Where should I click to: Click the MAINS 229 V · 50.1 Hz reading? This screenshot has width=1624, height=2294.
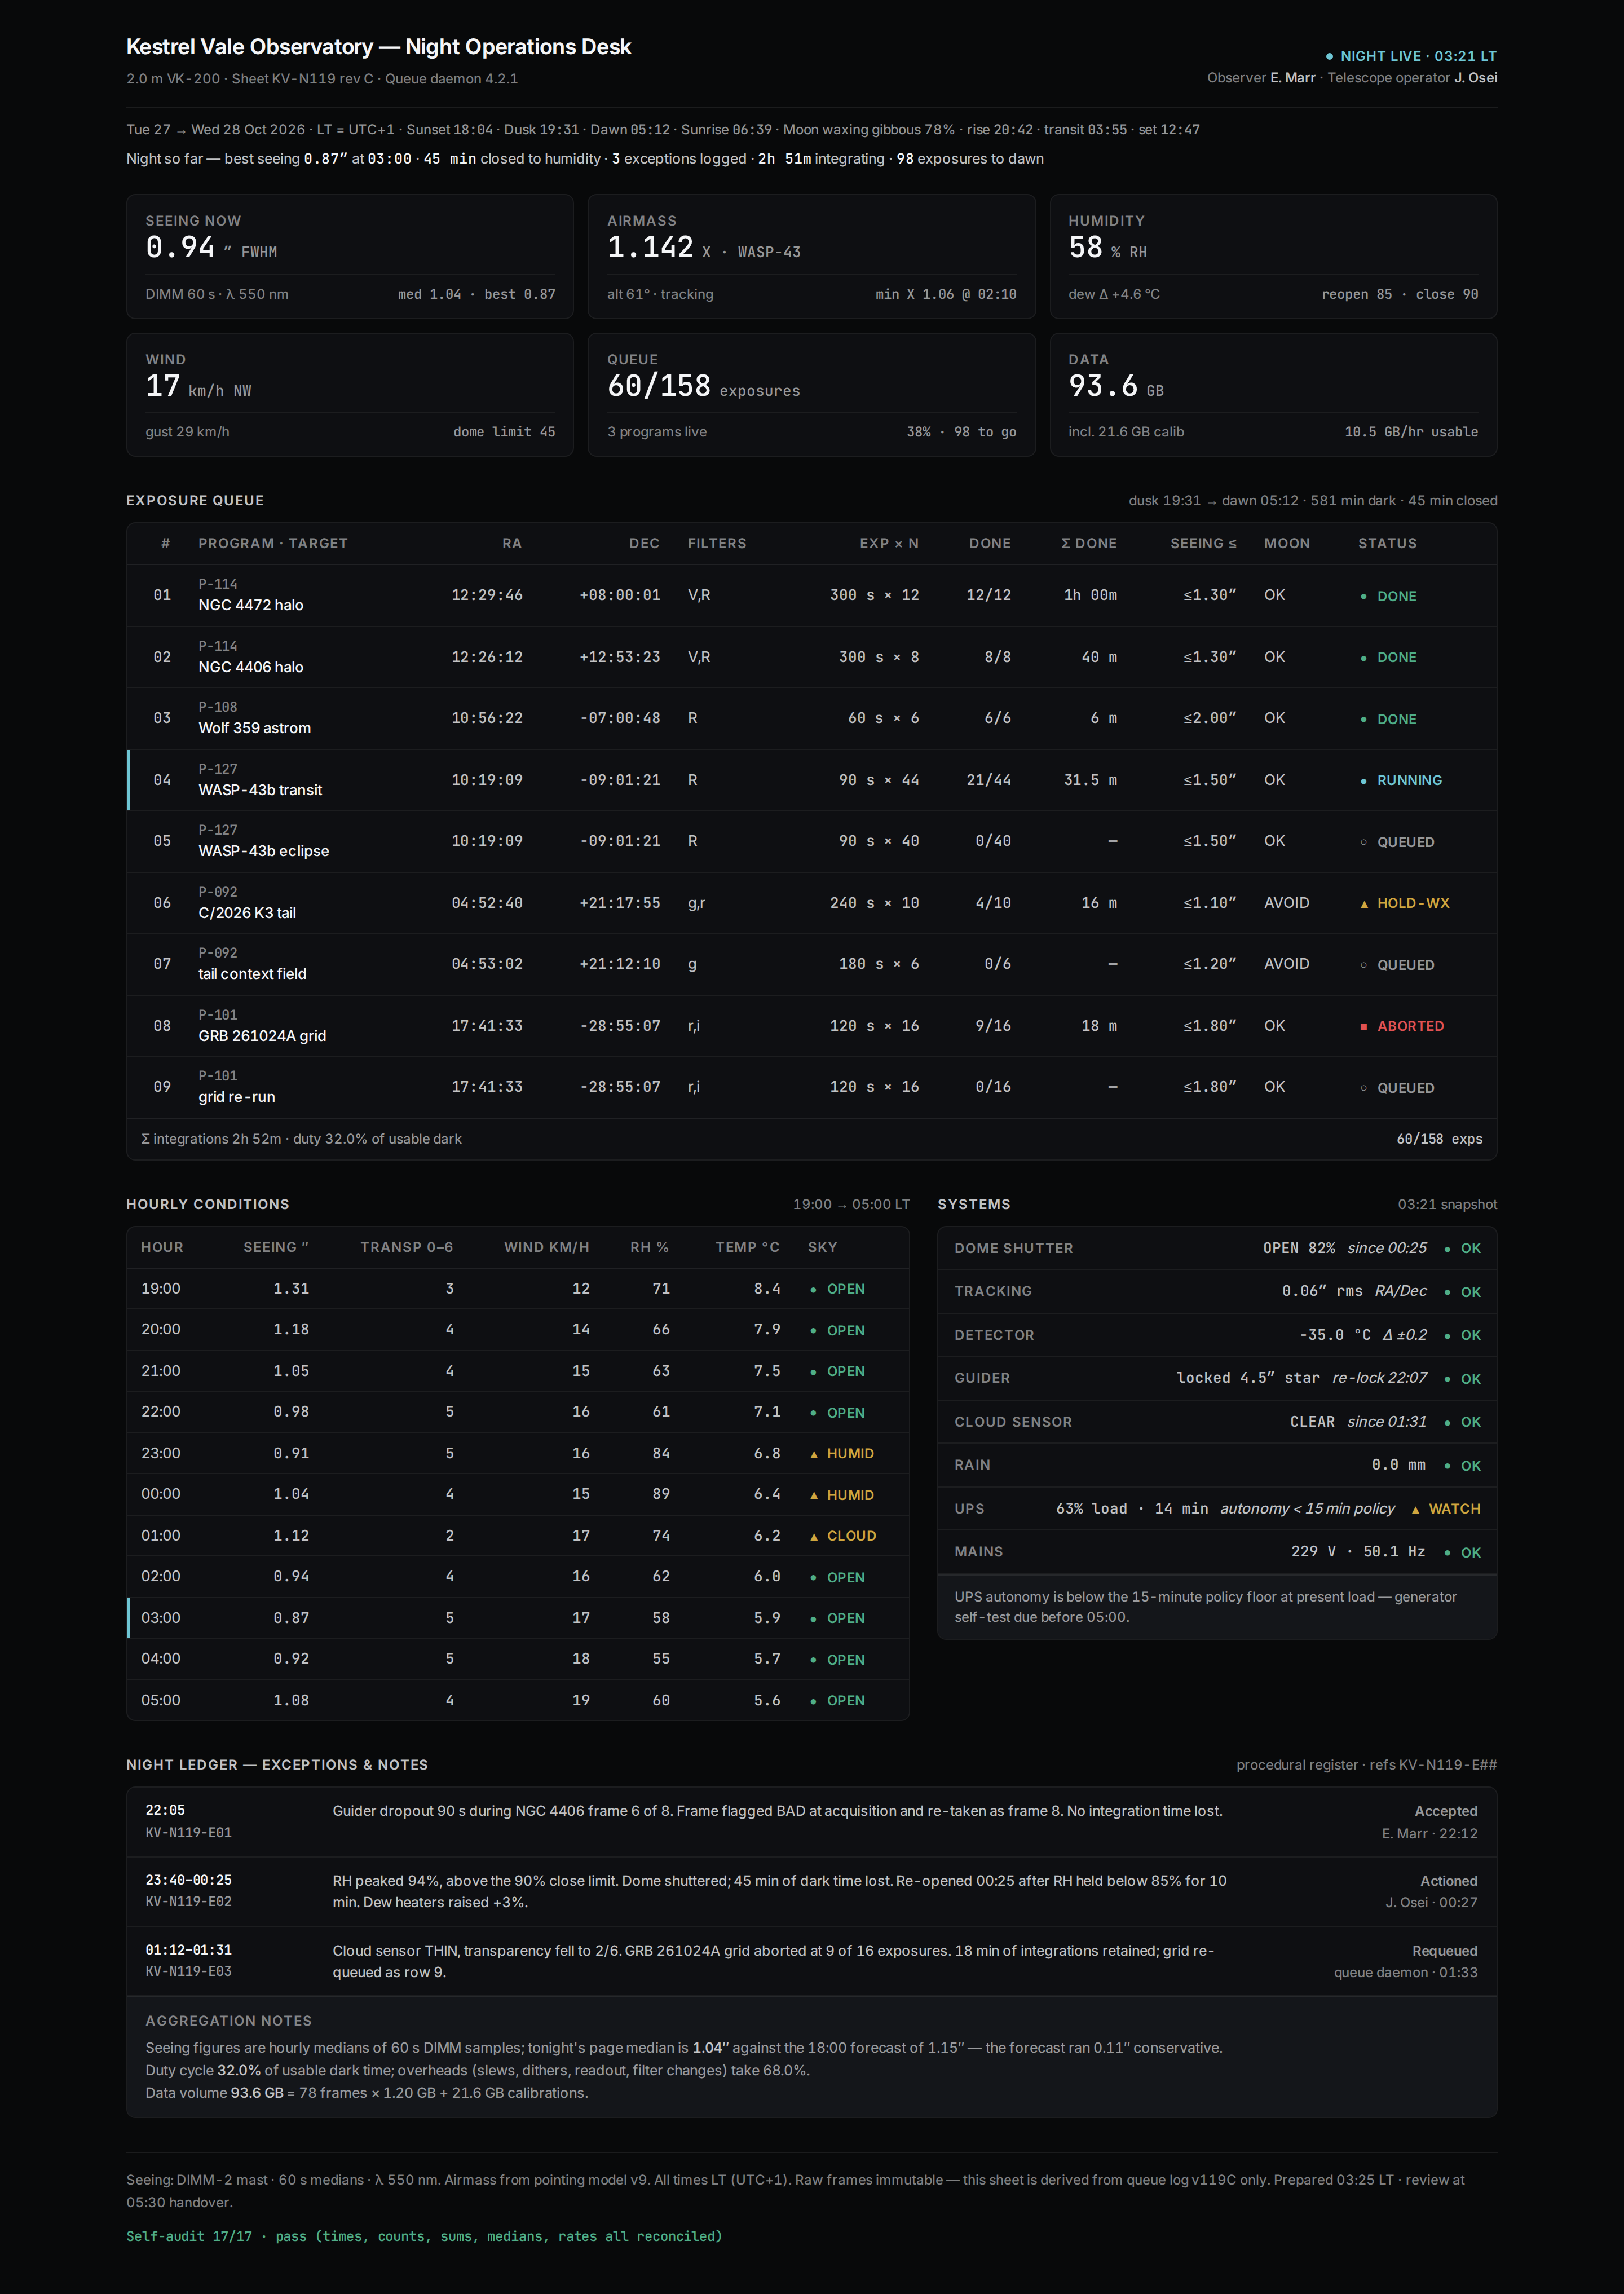1358,1552
